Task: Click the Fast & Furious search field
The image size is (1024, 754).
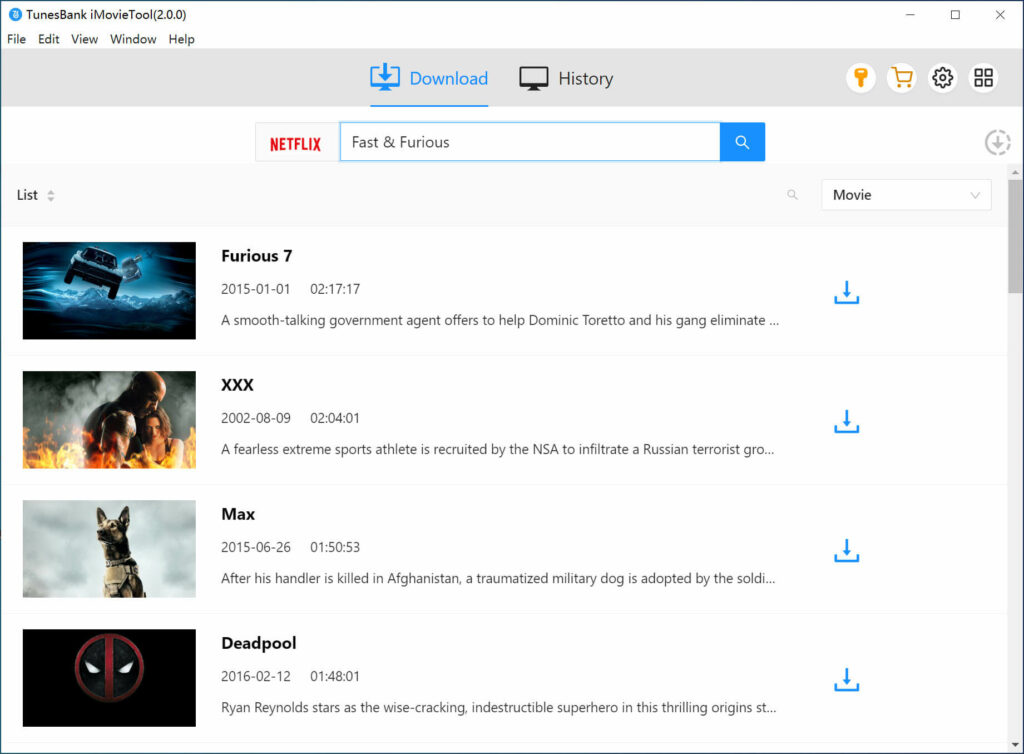Action: pyautogui.click(x=529, y=142)
